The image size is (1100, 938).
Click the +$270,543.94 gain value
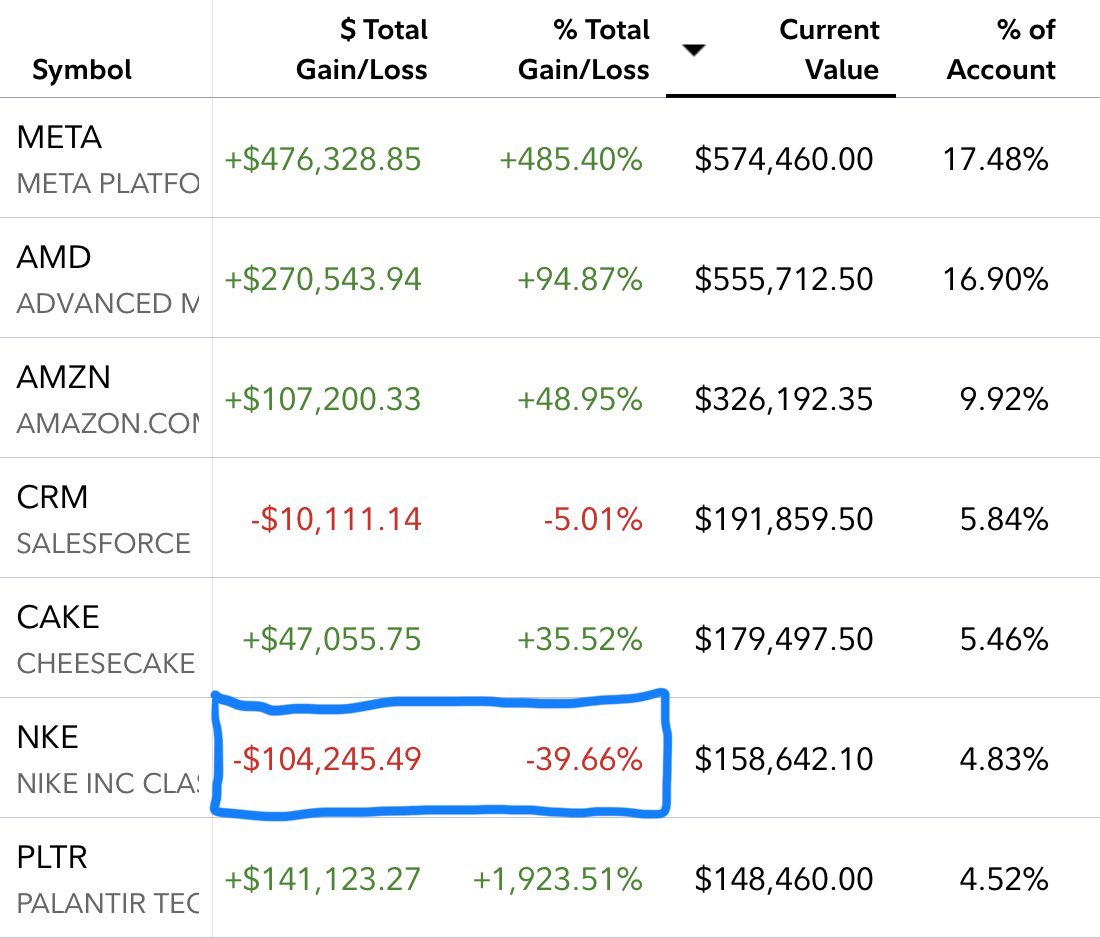(323, 279)
